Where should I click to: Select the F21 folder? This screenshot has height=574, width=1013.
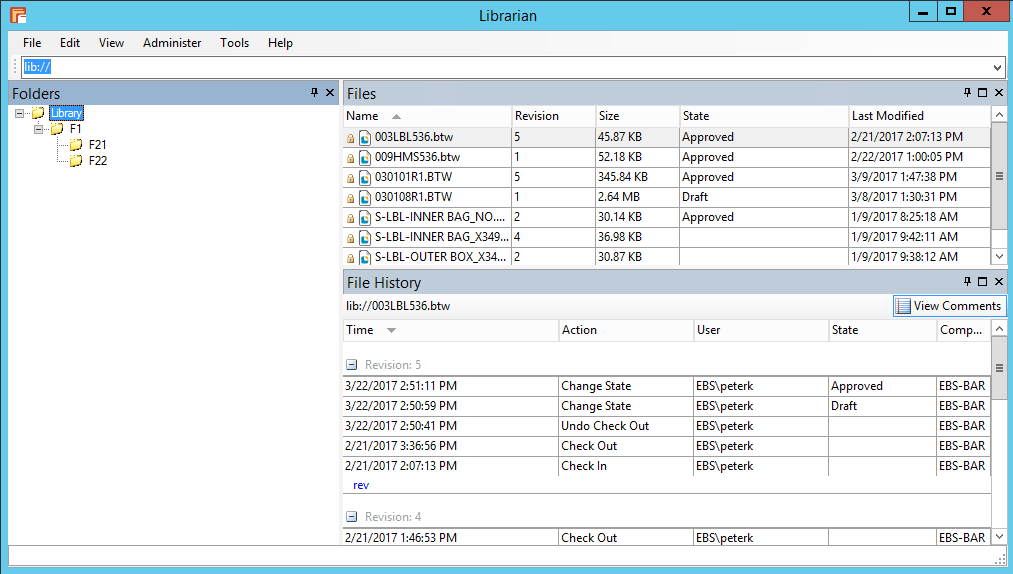click(x=98, y=145)
